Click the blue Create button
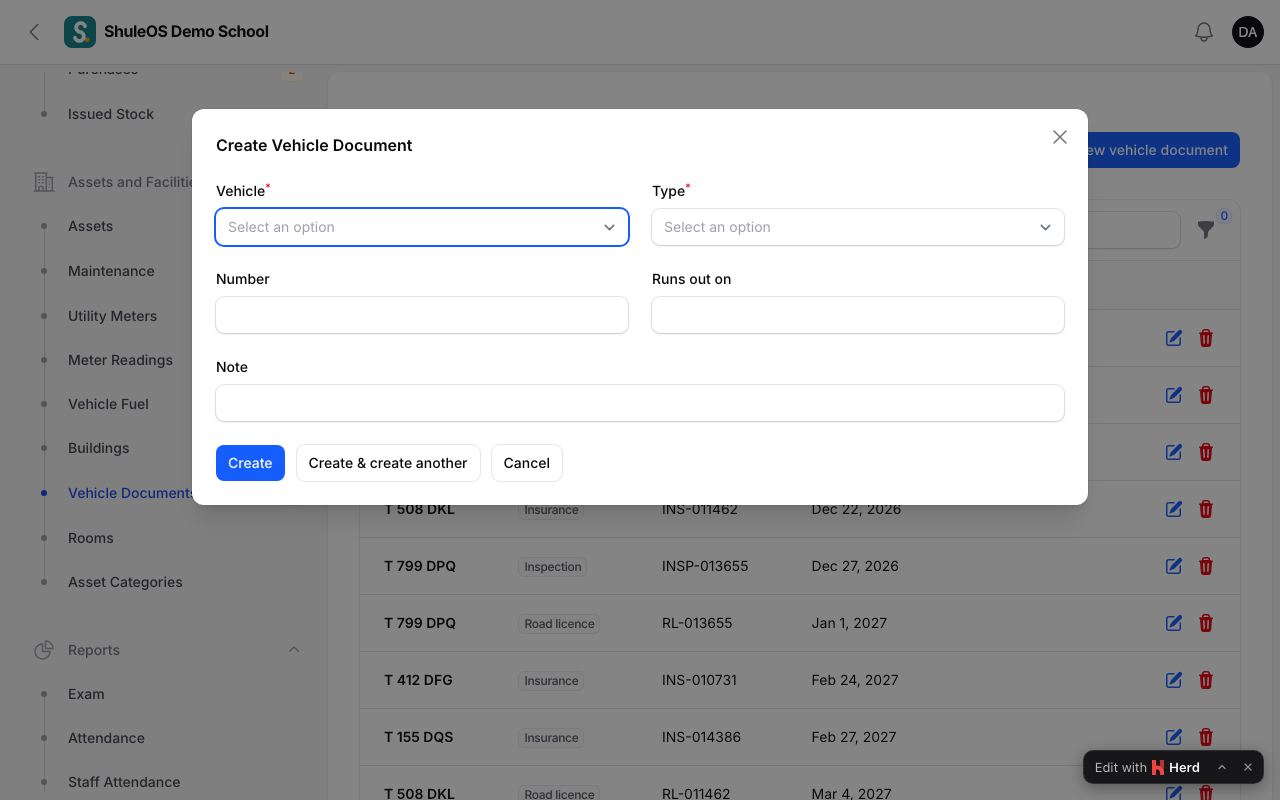 click(250, 463)
